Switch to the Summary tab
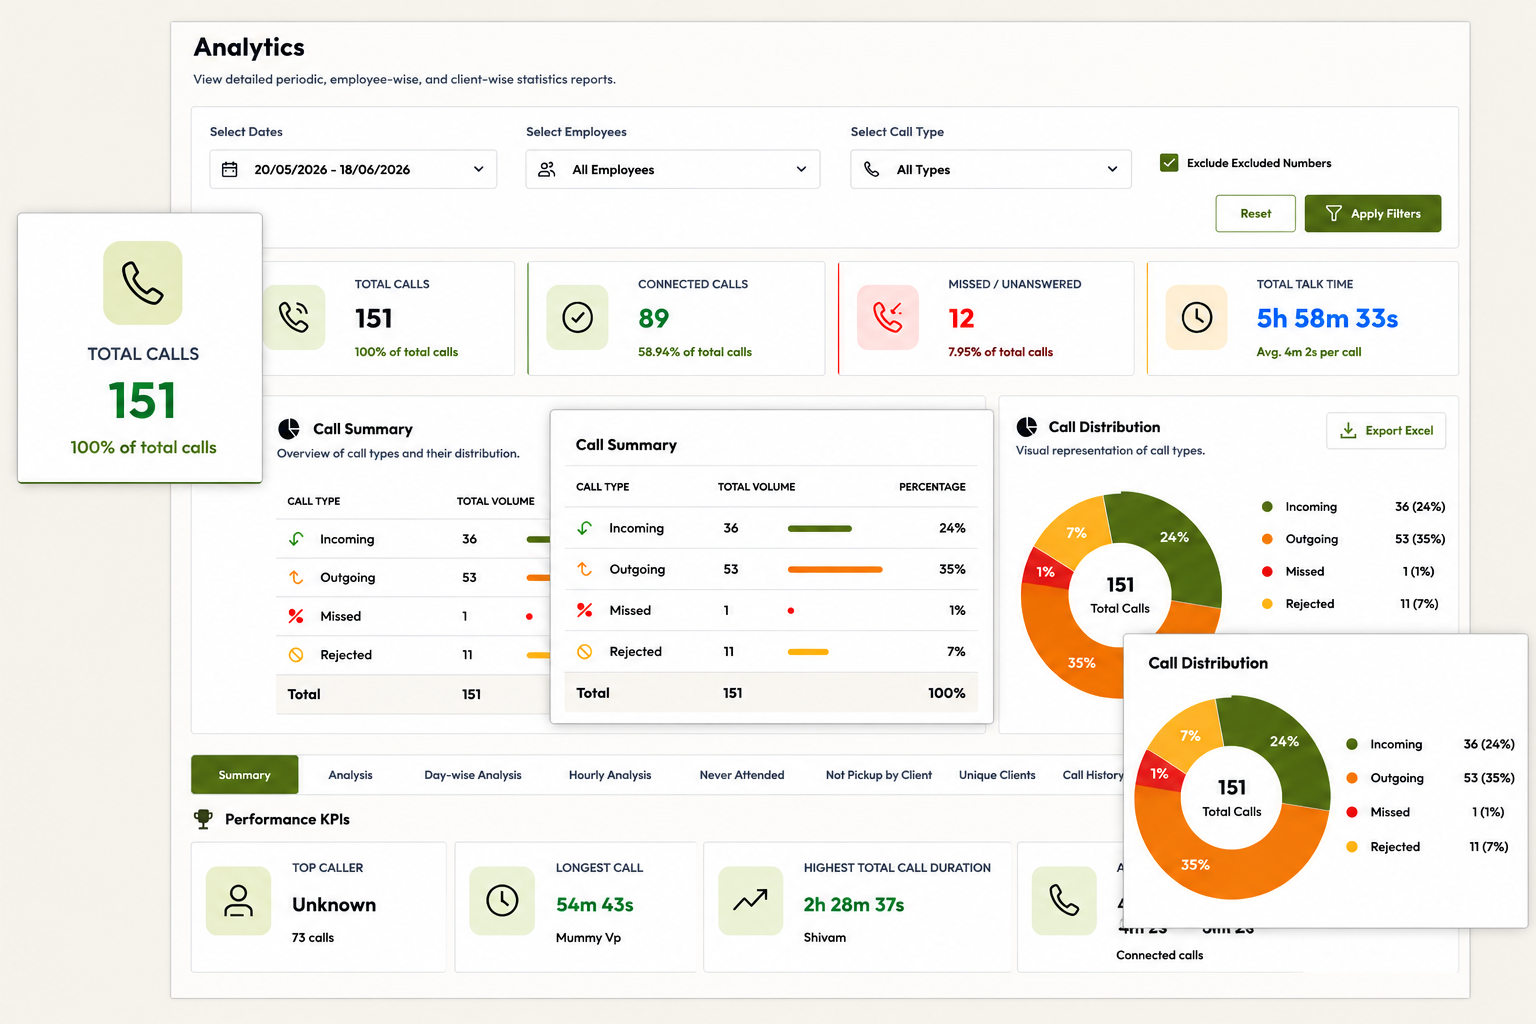Viewport: 1536px width, 1024px height. (x=245, y=775)
